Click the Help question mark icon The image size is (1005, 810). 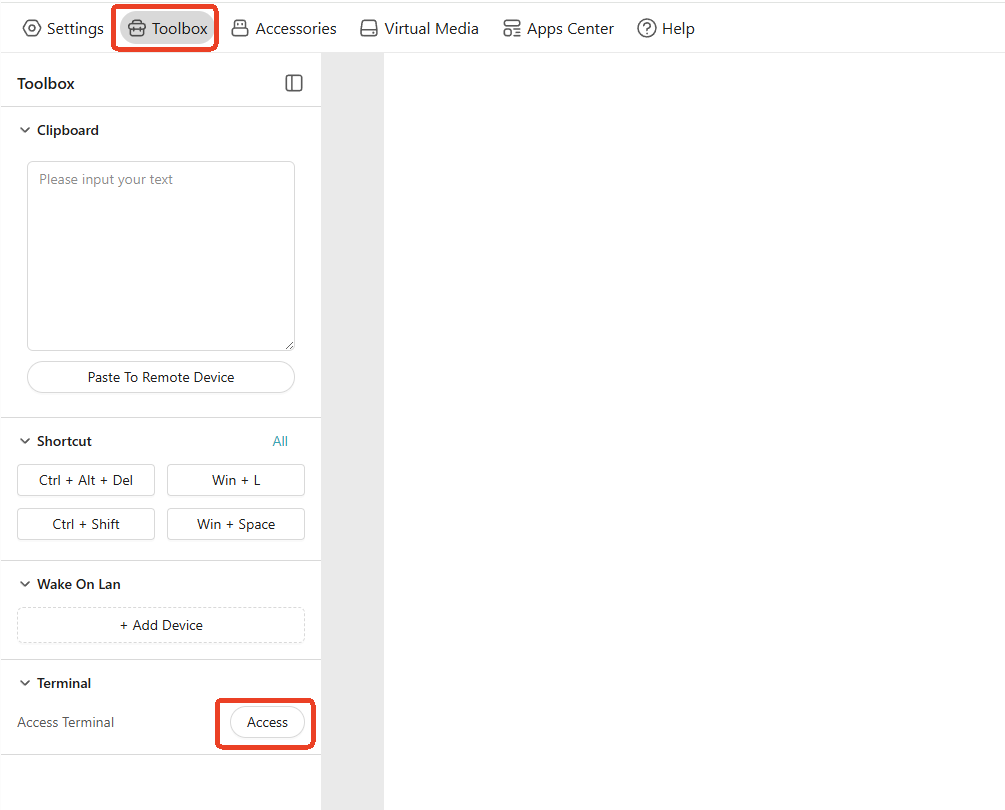click(x=646, y=28)
